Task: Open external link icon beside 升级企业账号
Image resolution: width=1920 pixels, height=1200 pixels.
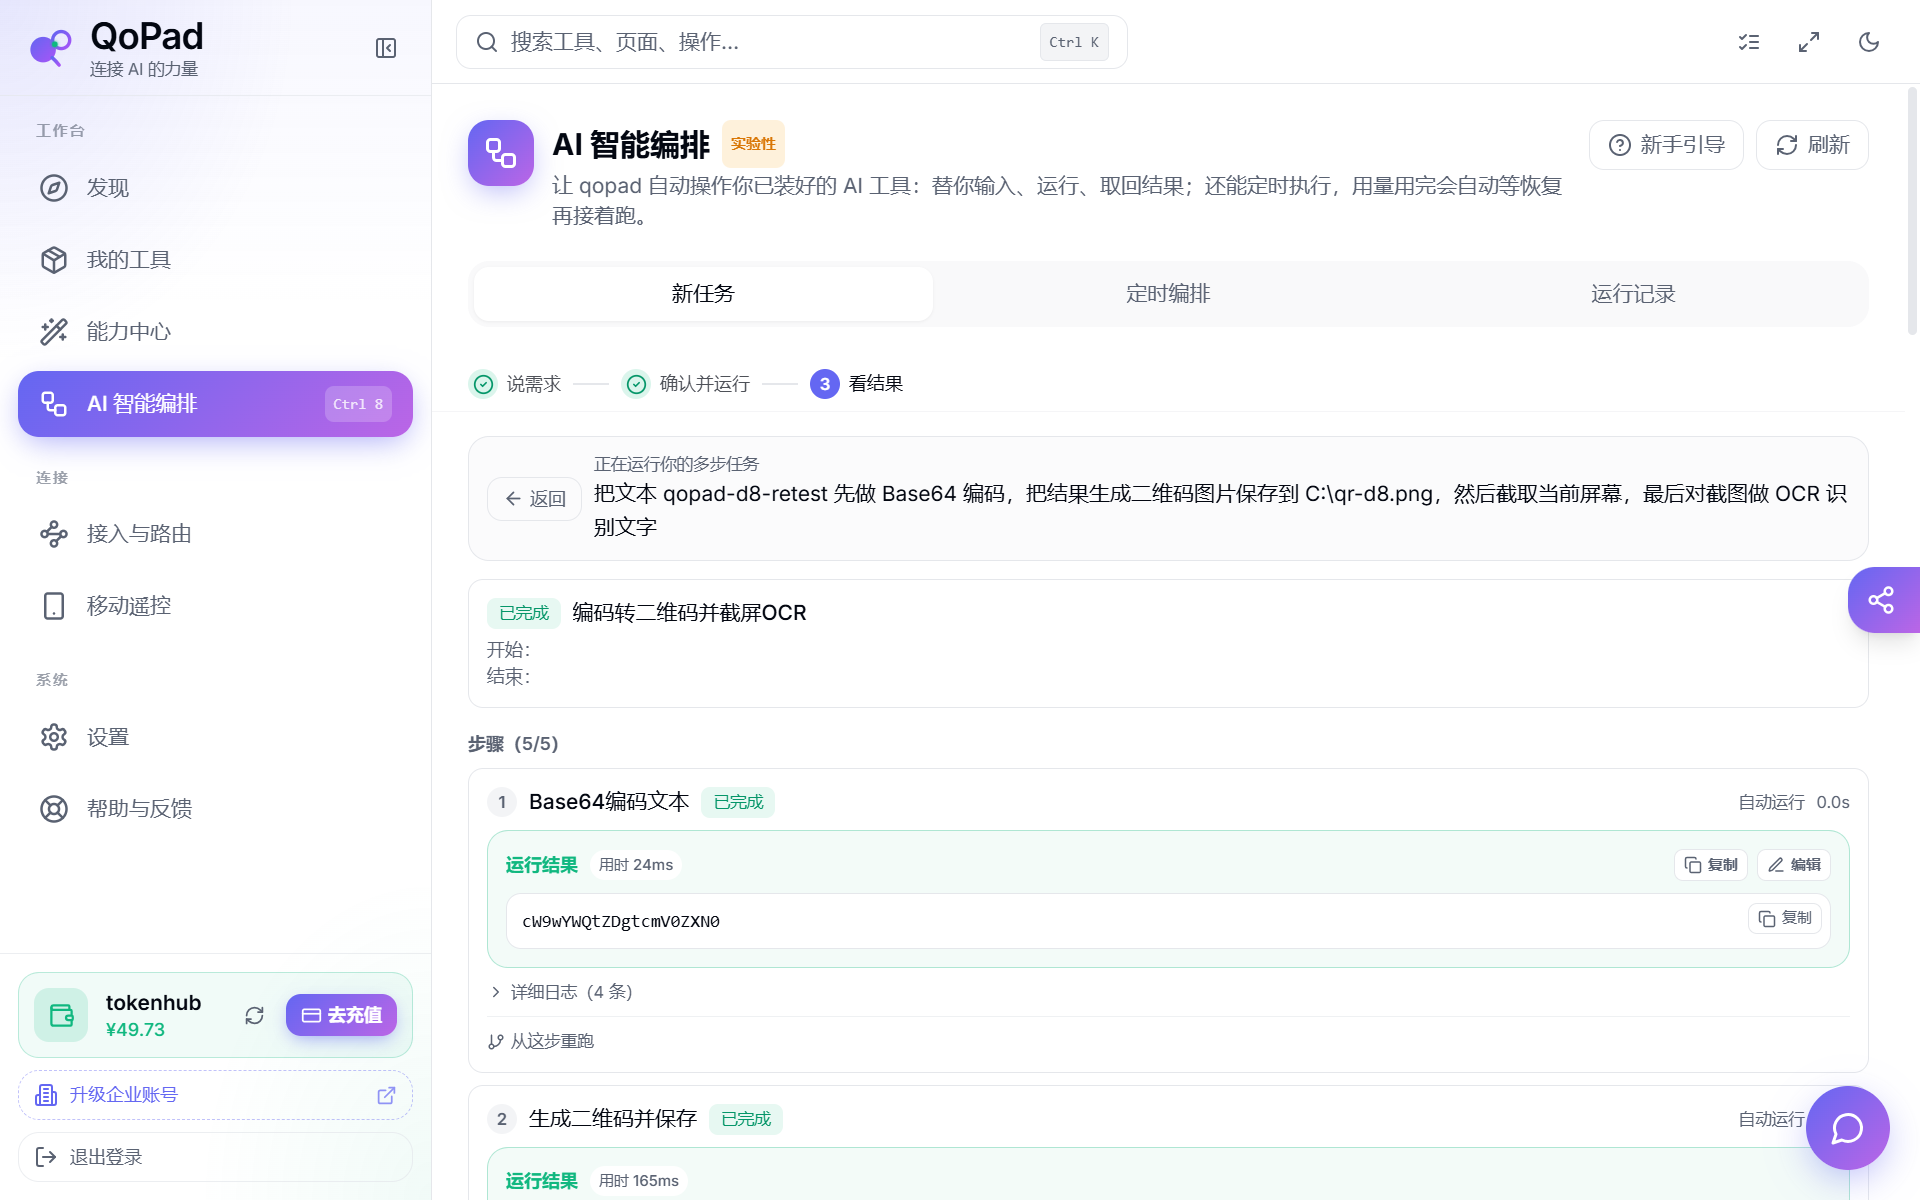Action: [386, 1095]
